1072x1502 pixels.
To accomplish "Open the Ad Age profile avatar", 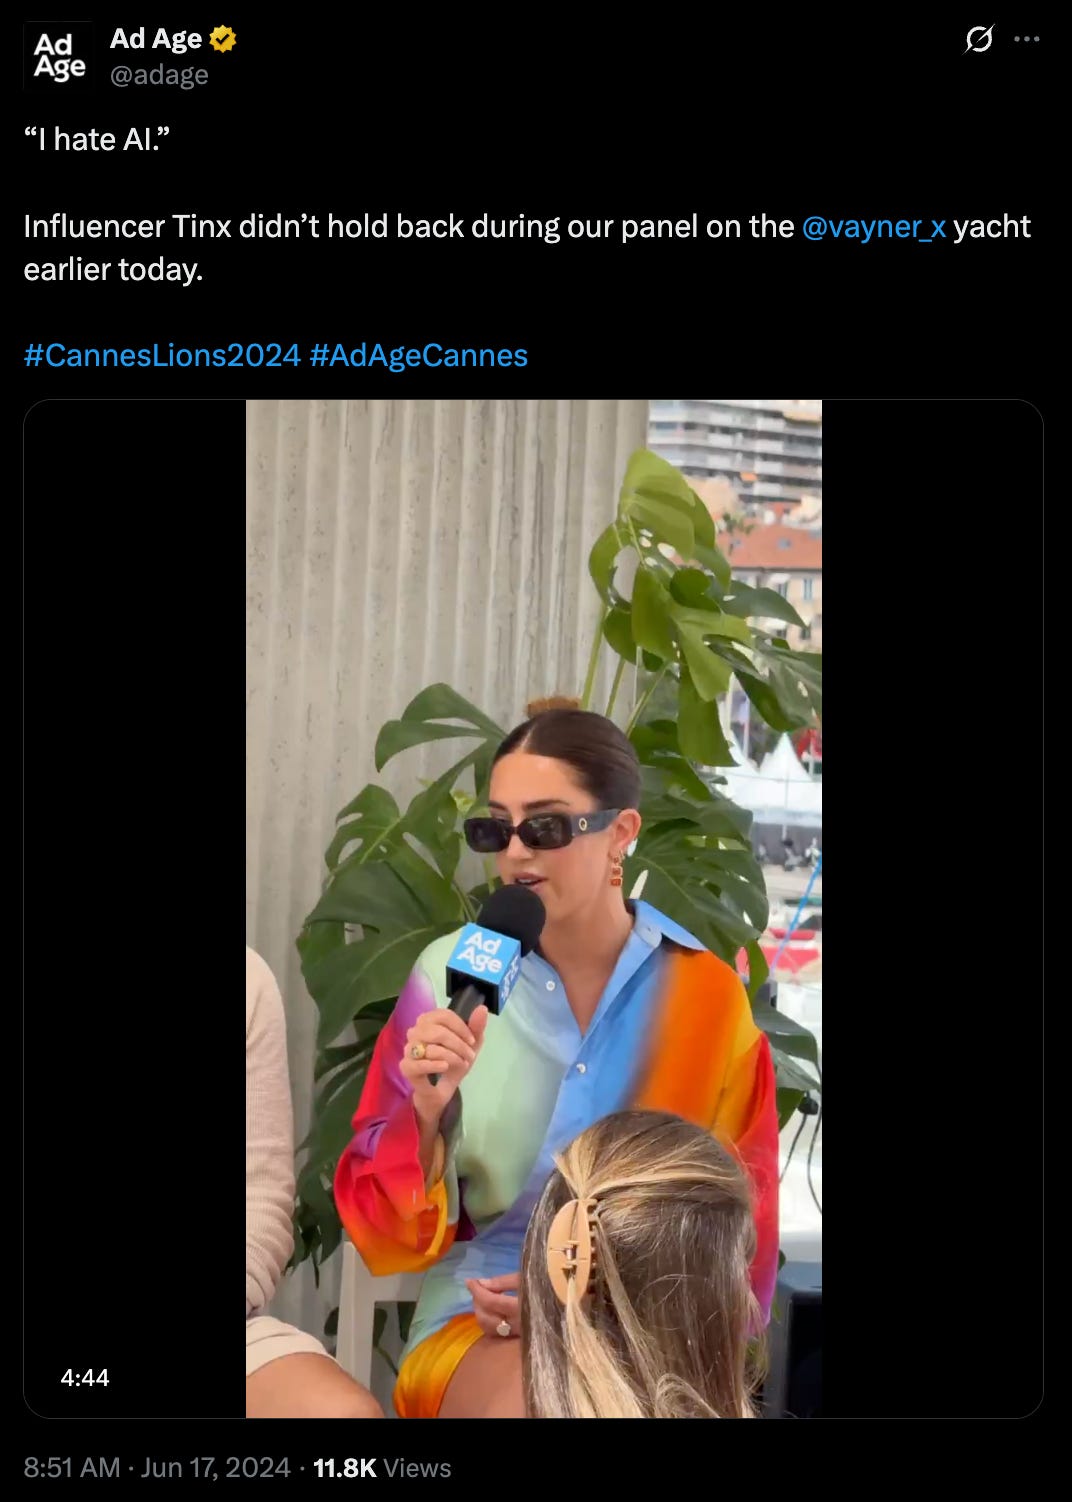I will 58,56.
